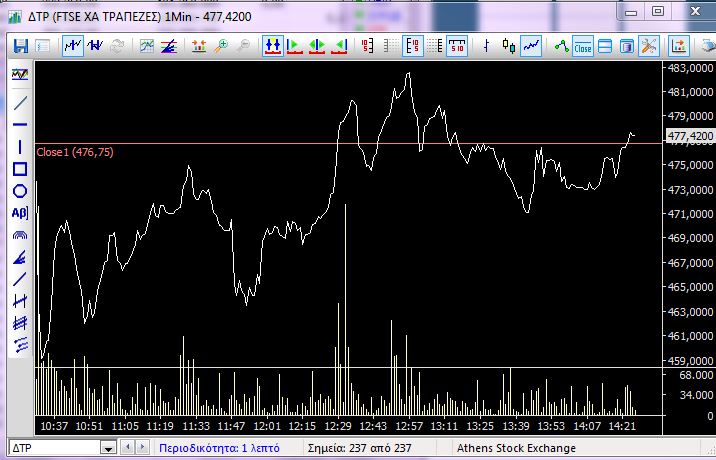Click the previous symbol left arrow button
The width and height of the screenshot is (716, 460).
[x=128, y=447]
